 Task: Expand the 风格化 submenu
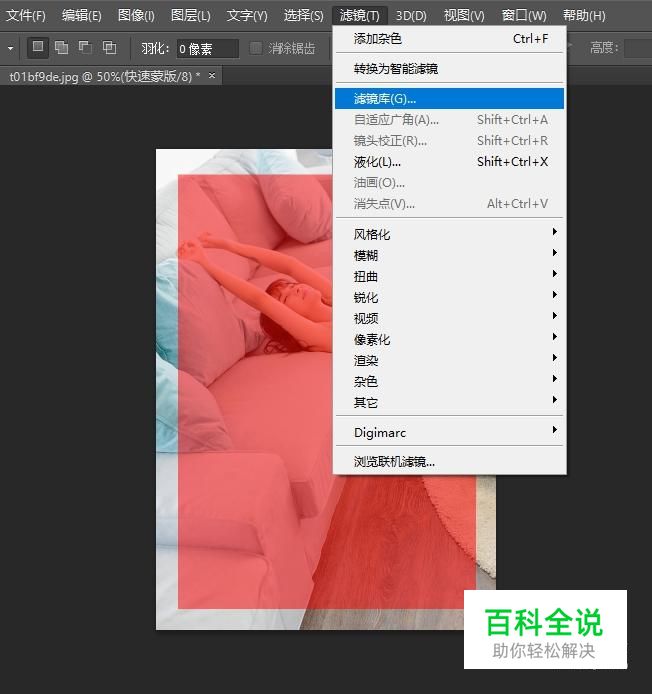[449, 234]
